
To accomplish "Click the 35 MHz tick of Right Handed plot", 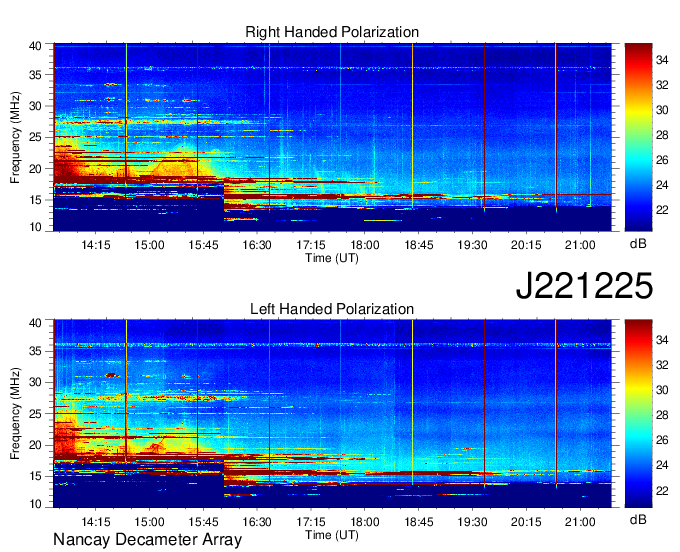I will [35, 75].
